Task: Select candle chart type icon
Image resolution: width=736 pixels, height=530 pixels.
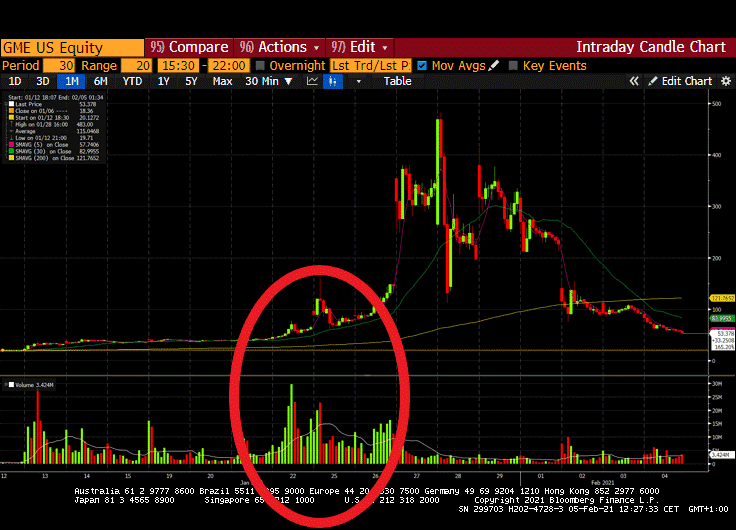Action: 333,81
